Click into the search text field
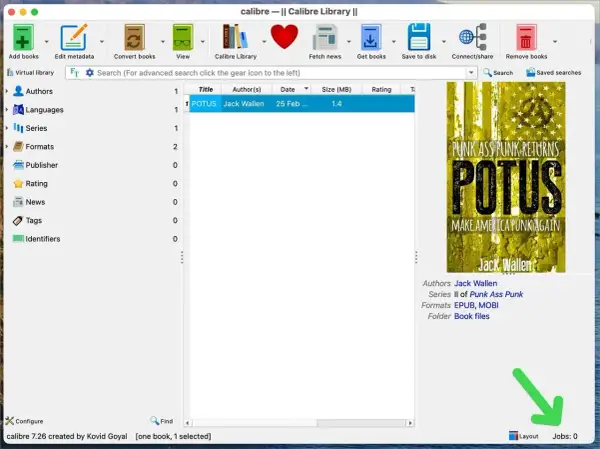600x449 pixels. pyautogui.click(x=280, y=73)
